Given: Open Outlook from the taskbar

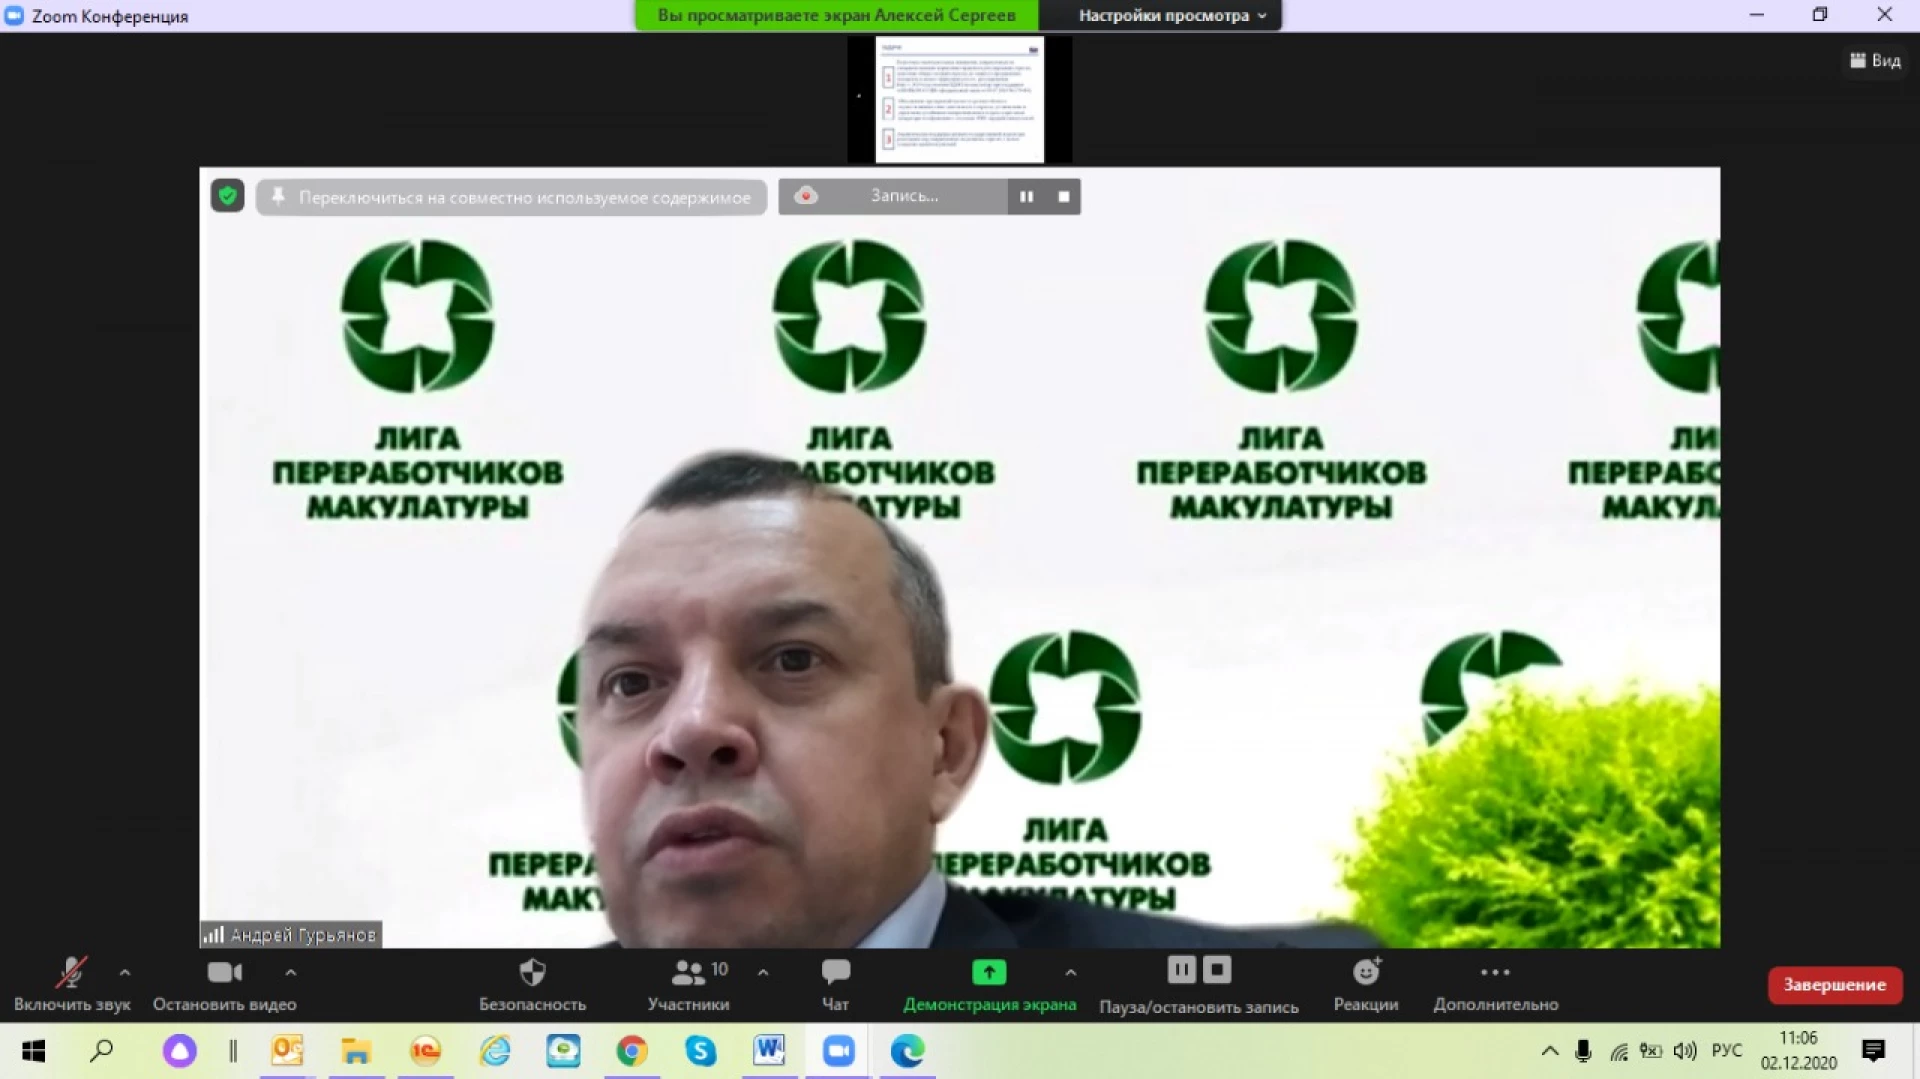Looking at the screenshot, I should (287, 1051).
